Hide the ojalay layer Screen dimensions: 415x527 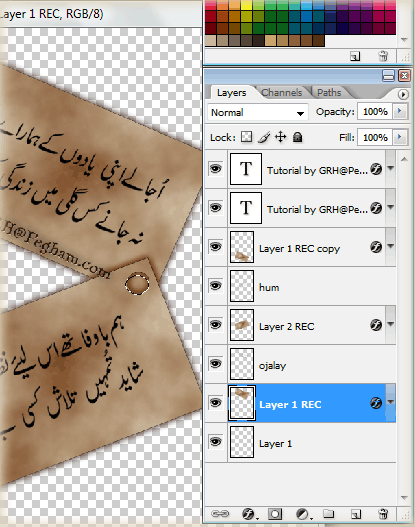click(x=215, y=364)
